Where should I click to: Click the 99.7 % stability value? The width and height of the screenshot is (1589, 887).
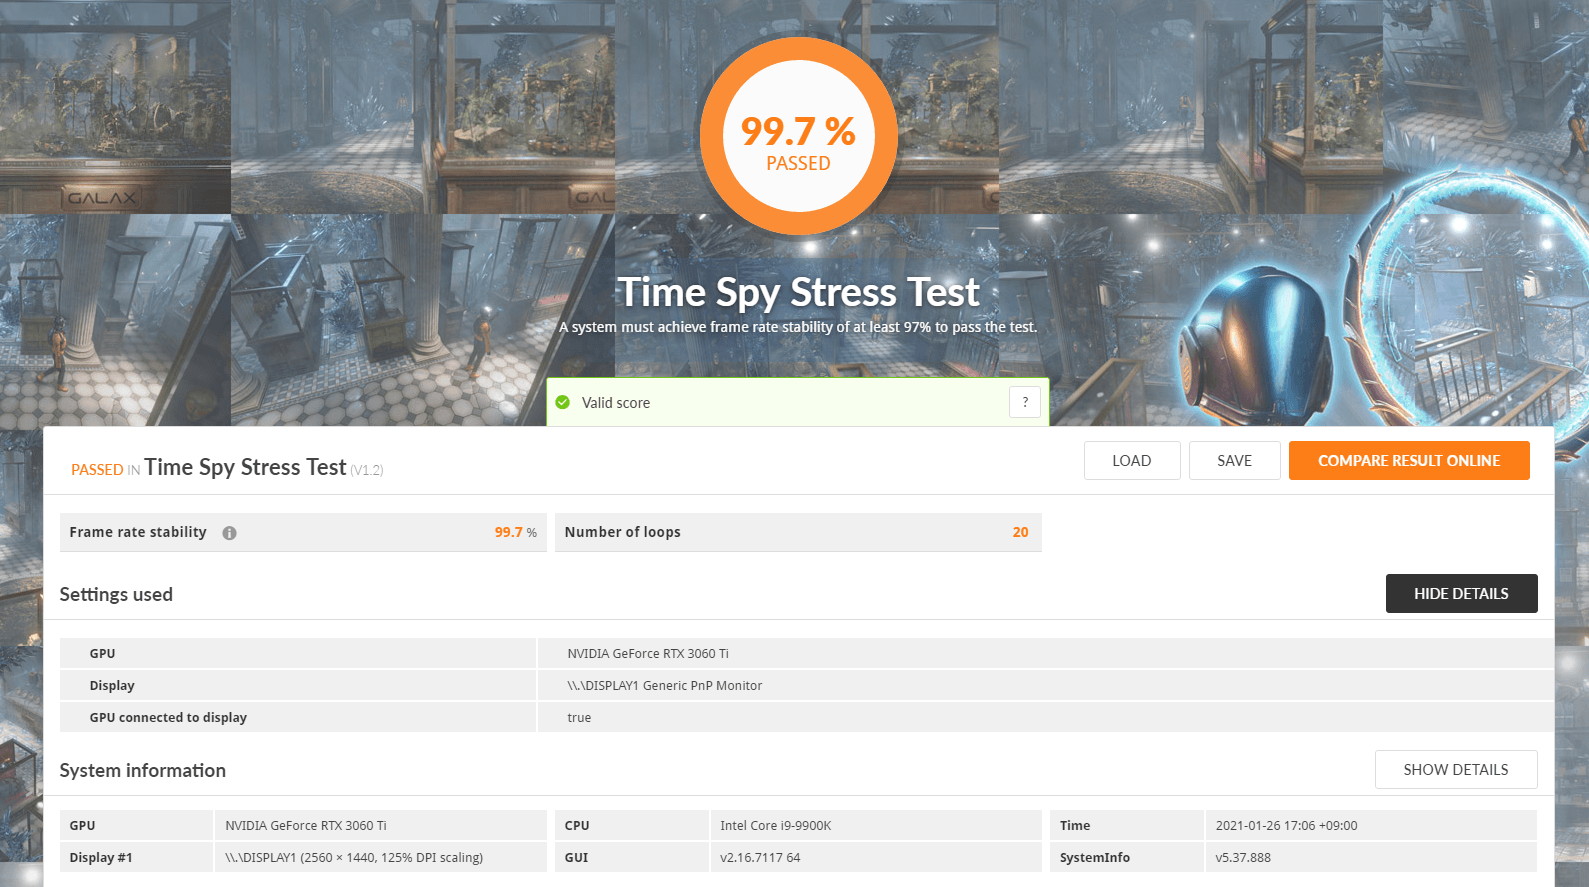[515, 532]
